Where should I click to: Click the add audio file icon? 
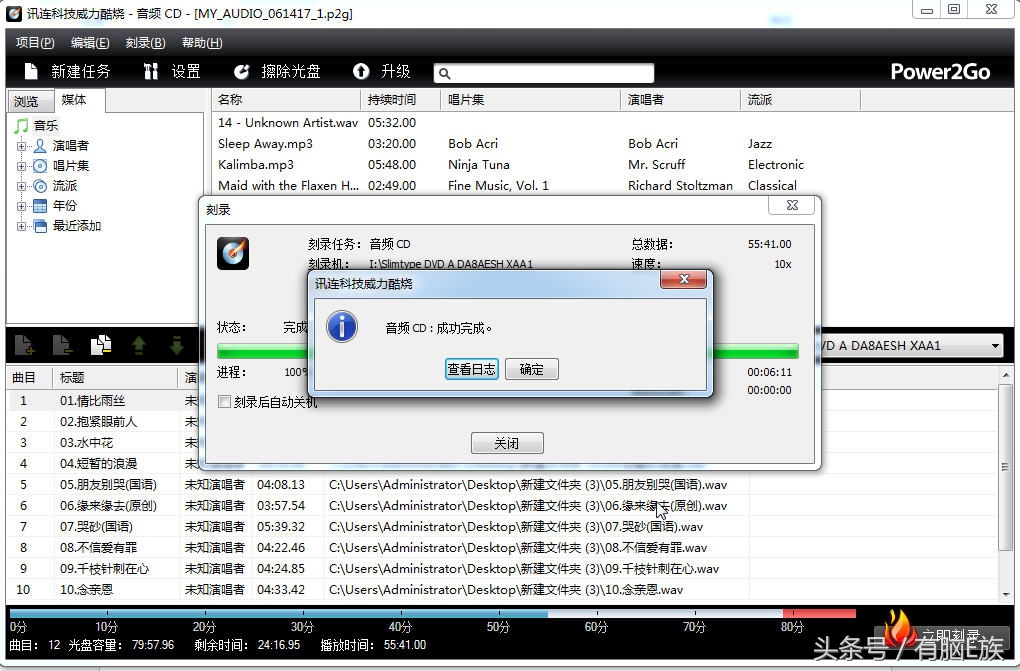(x=24, y=344)
